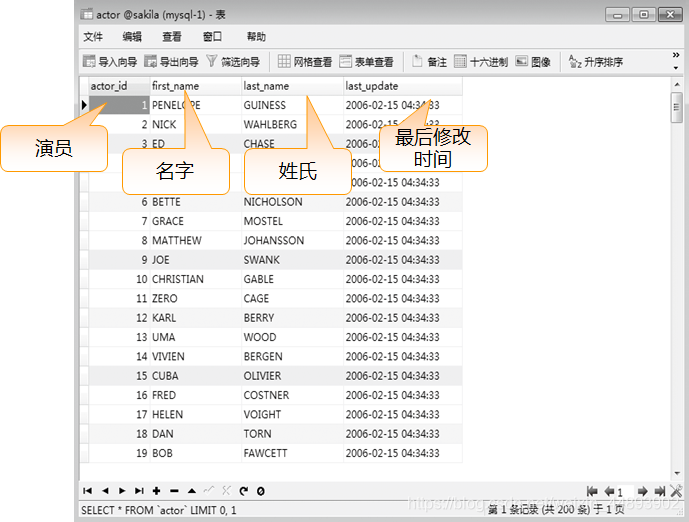
Task: Click the first_name column header
Action: (196, 86)
